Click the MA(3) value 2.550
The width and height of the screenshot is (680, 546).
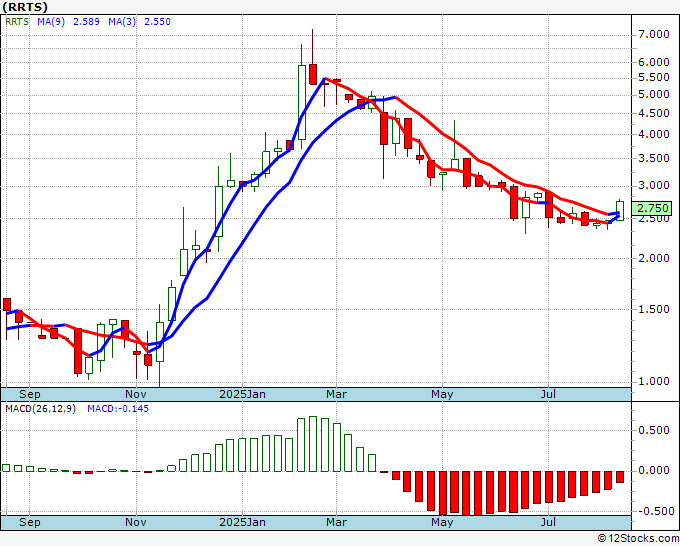pyautogui.click(x=157, y=22)
